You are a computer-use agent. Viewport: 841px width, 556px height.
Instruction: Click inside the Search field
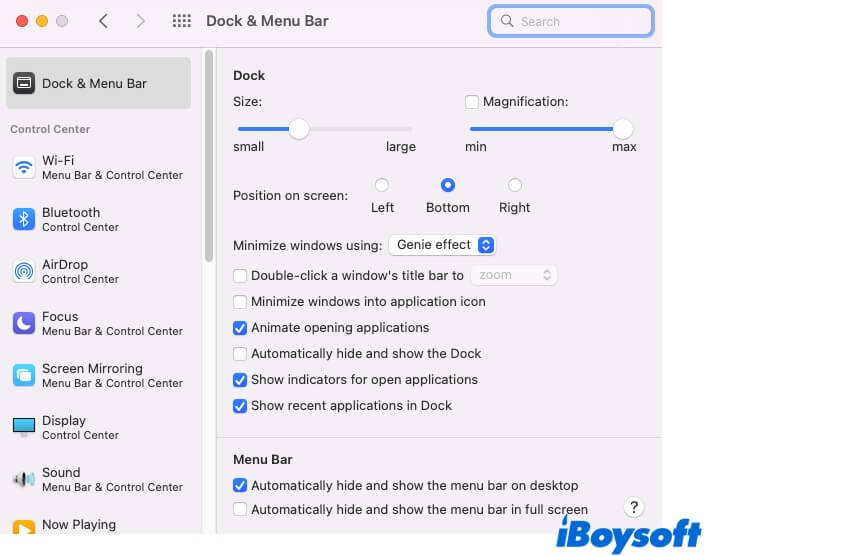click(571, 21)
